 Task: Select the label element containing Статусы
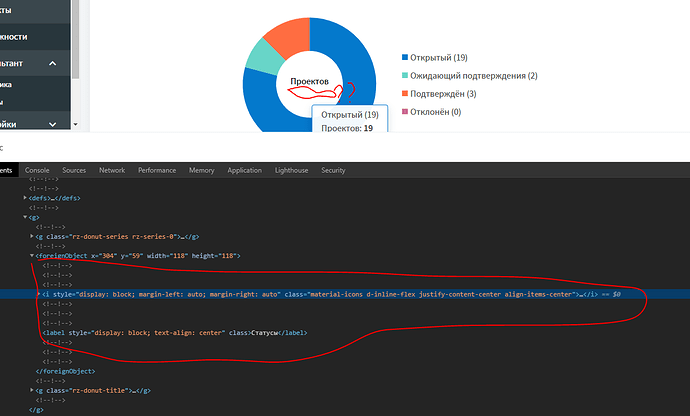click(175, 333)
